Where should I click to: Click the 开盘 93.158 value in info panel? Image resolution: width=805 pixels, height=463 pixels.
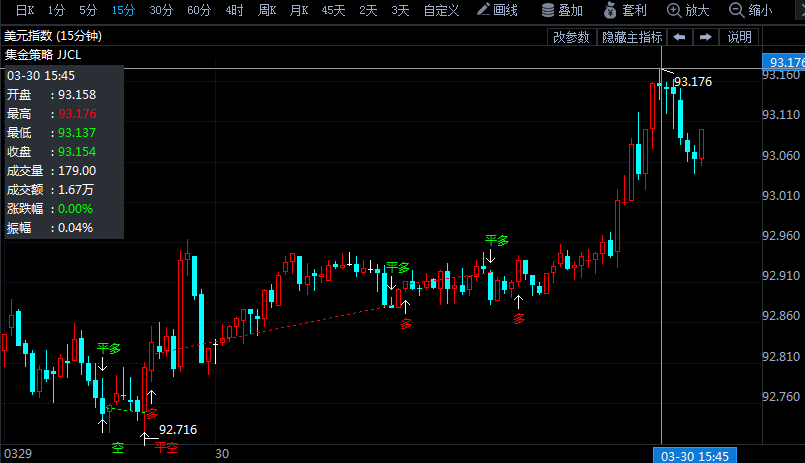[x=77, y=95]
